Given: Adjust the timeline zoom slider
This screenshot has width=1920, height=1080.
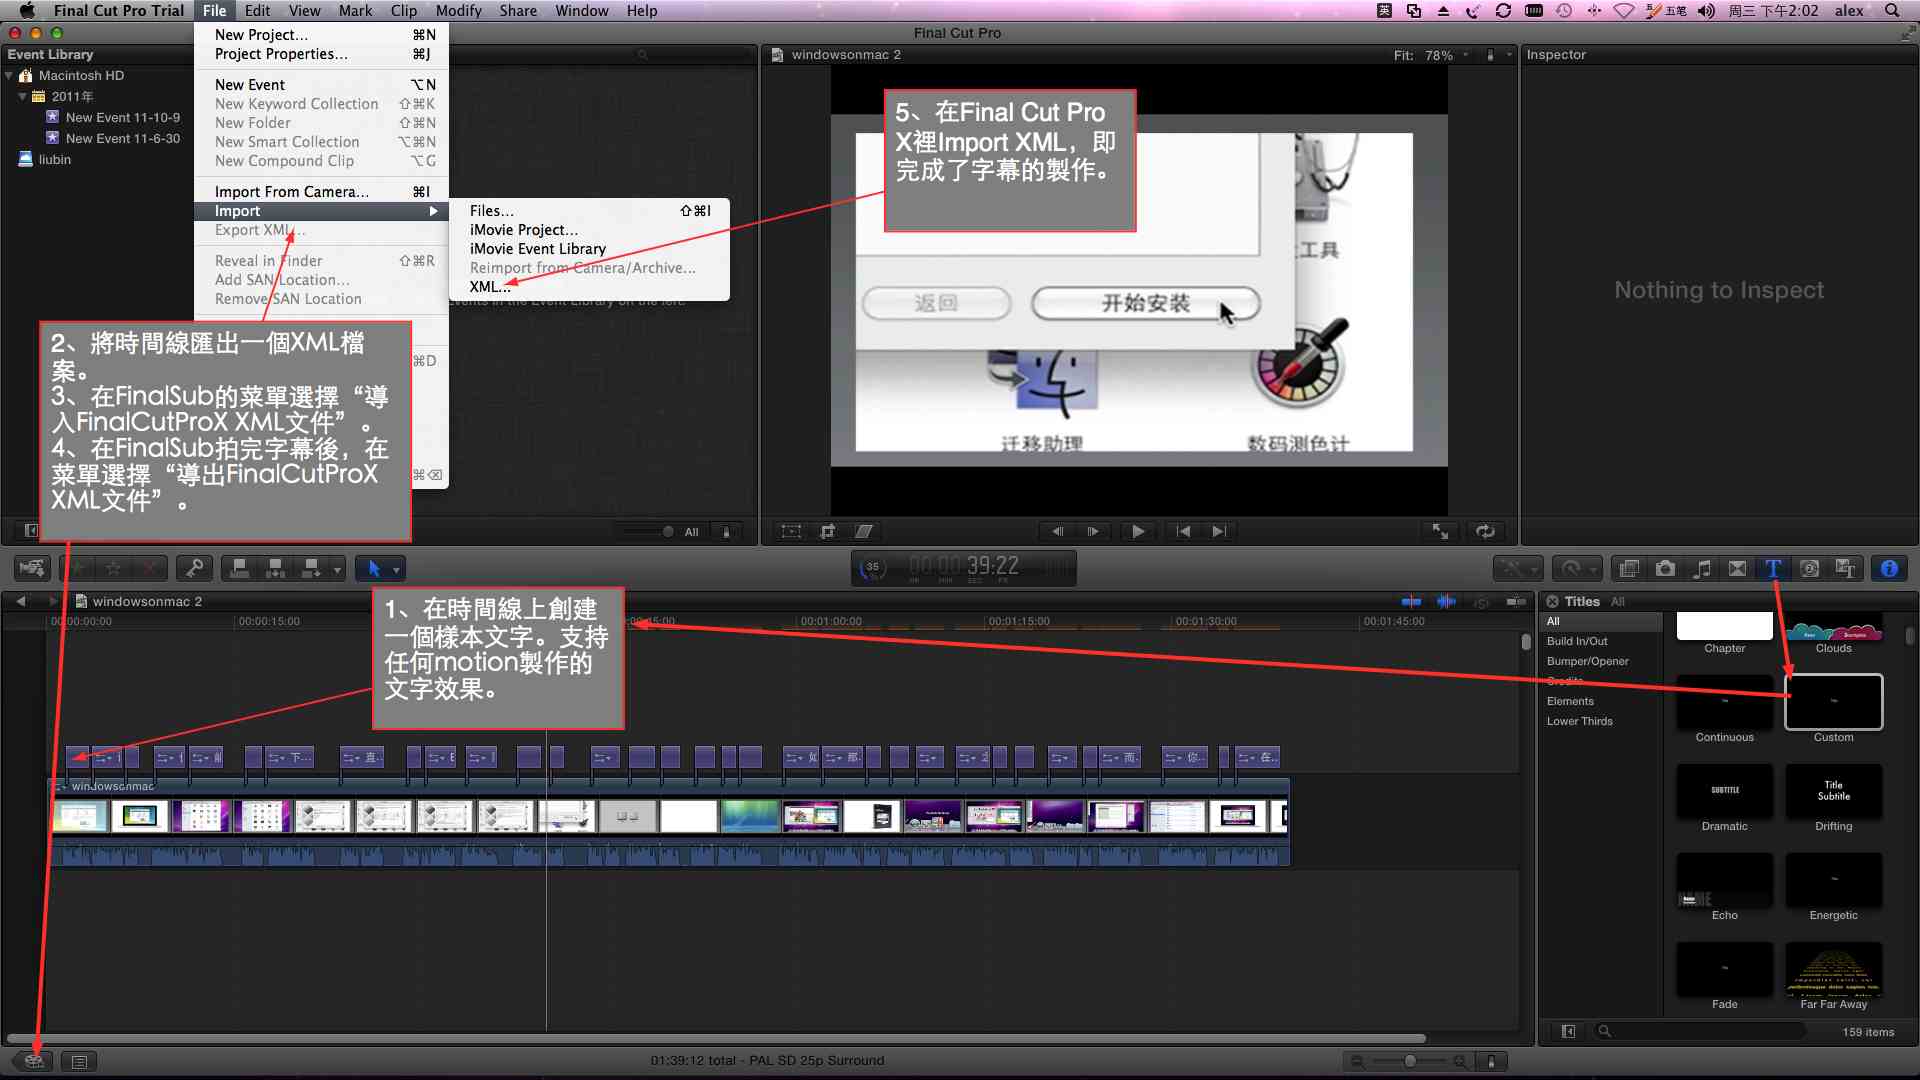Looking at the screenshot, I should point(1409,1061).
